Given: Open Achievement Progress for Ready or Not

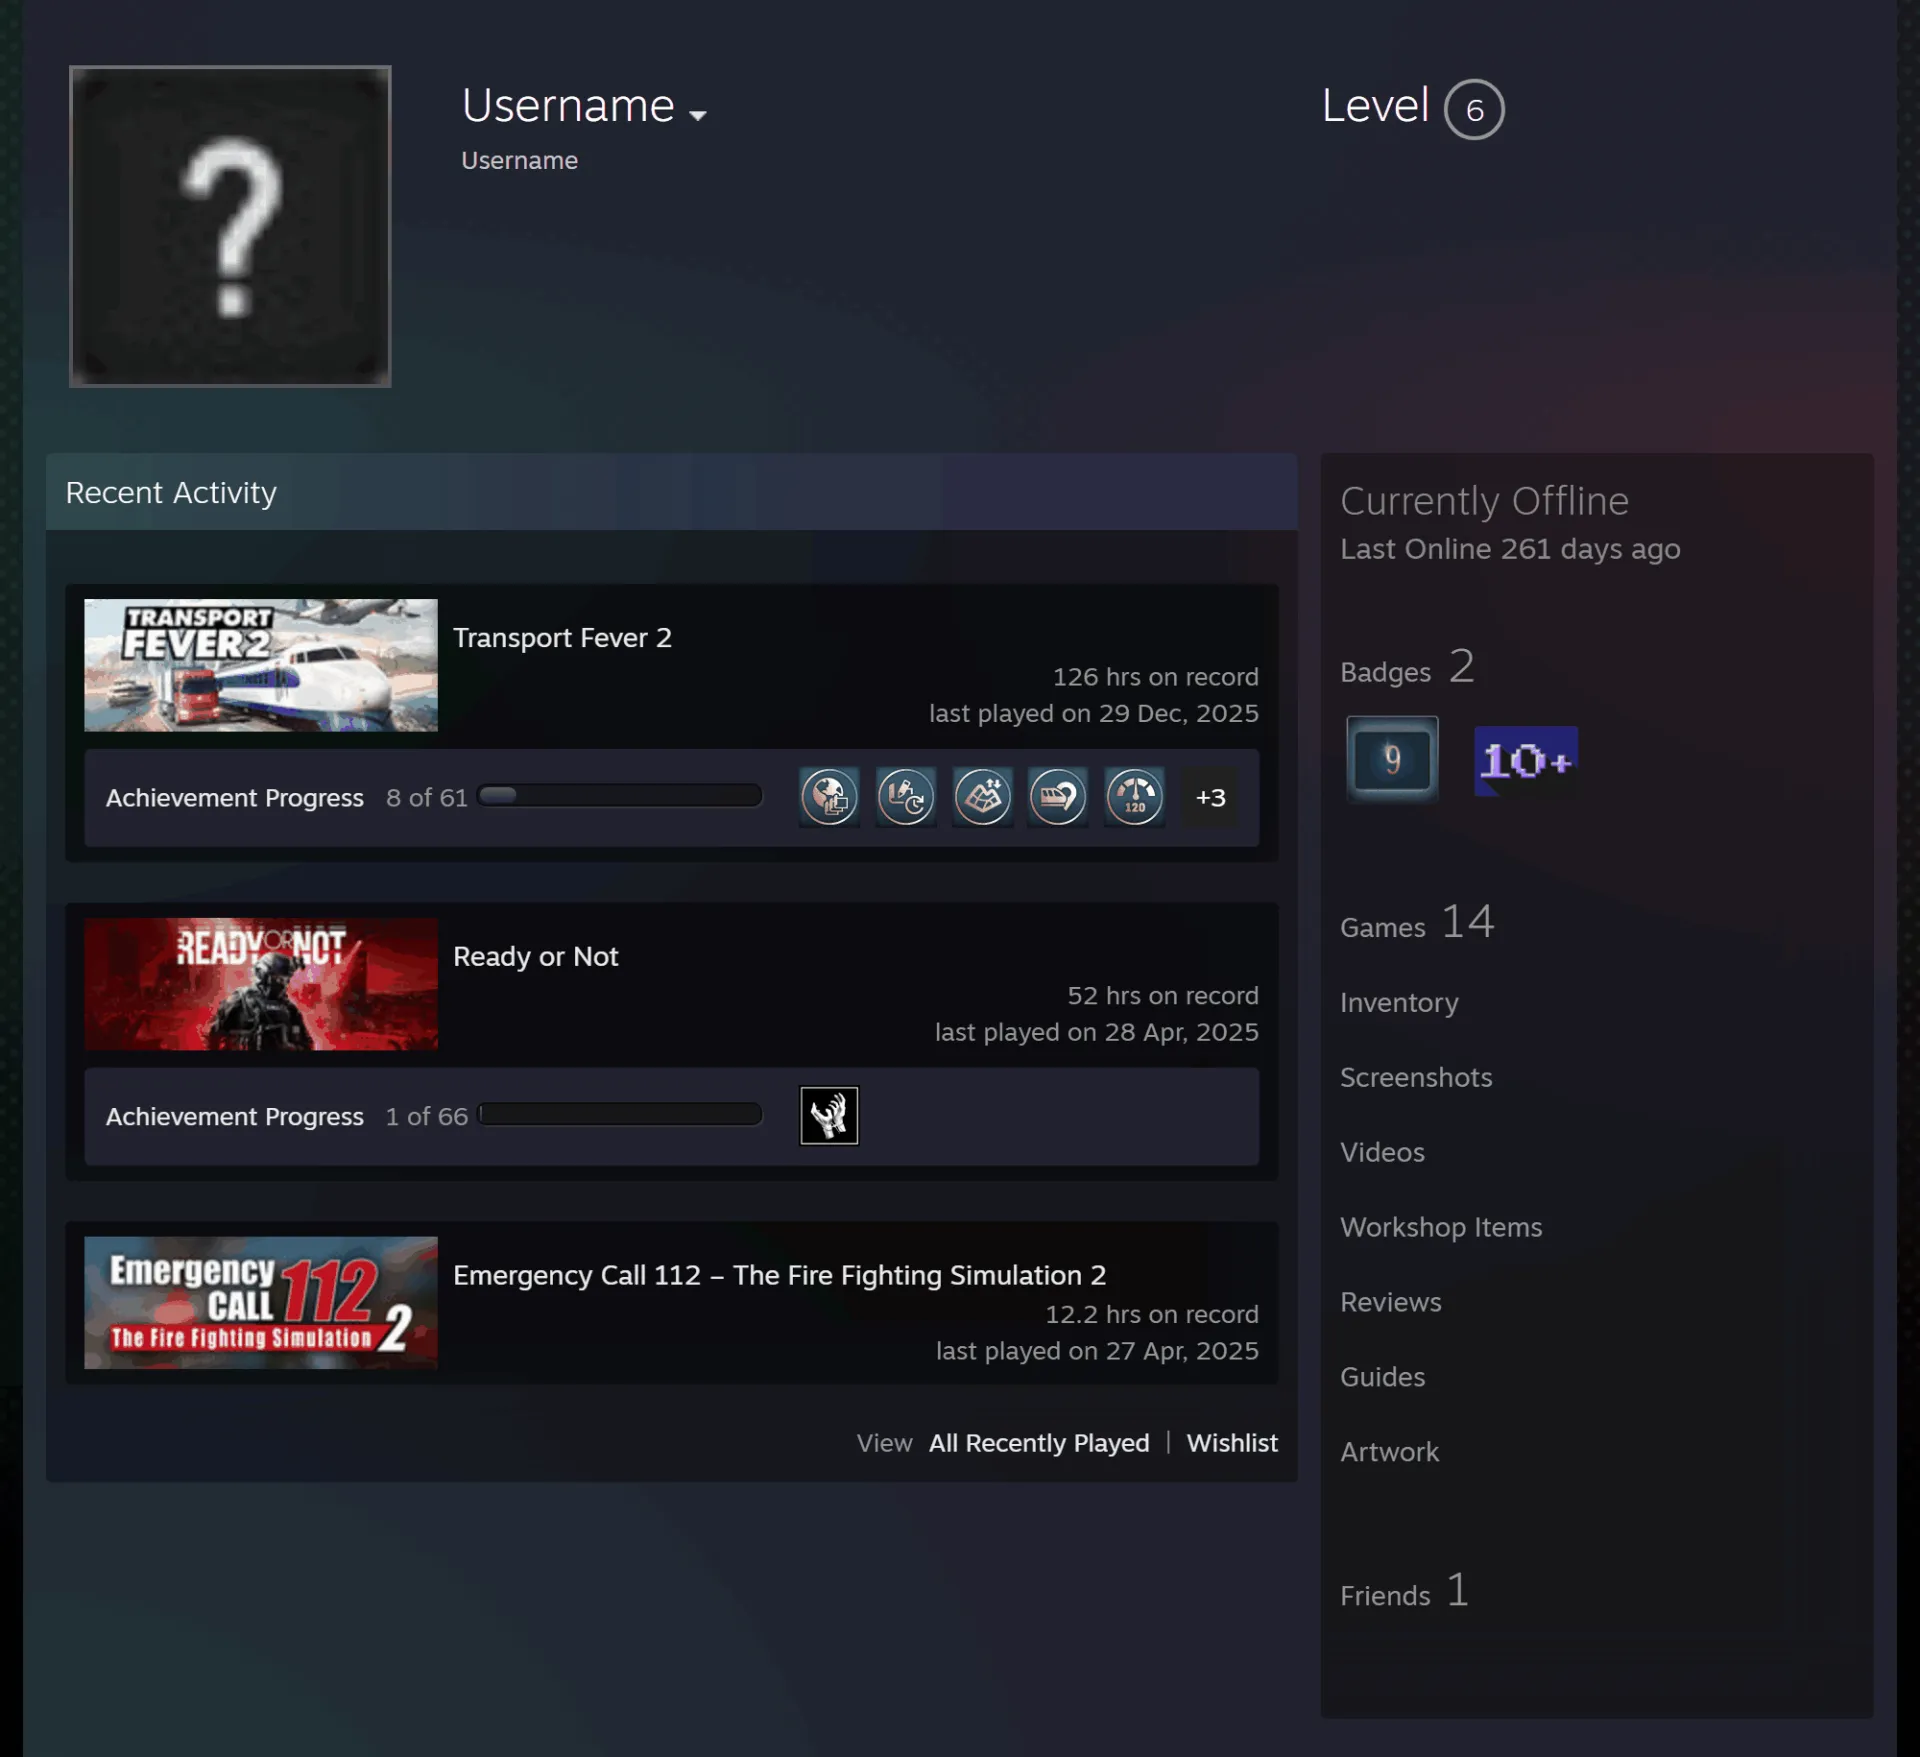Looking at the screenshot, I should point(235,1117).
